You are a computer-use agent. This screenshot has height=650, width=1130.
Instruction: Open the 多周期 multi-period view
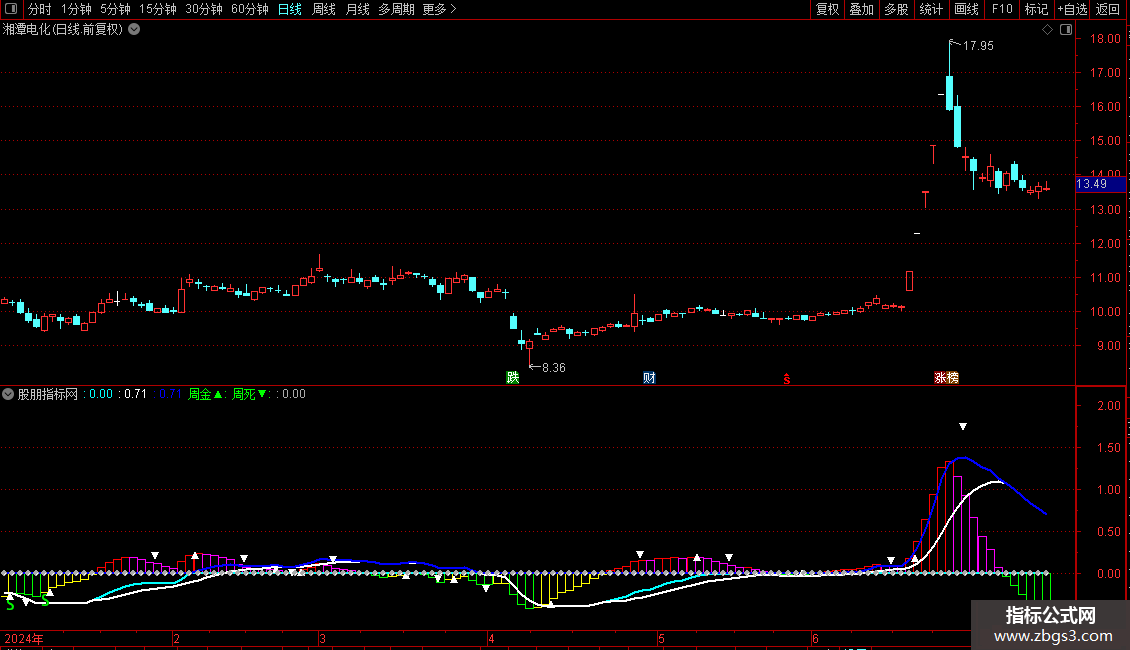pos(396,9)
